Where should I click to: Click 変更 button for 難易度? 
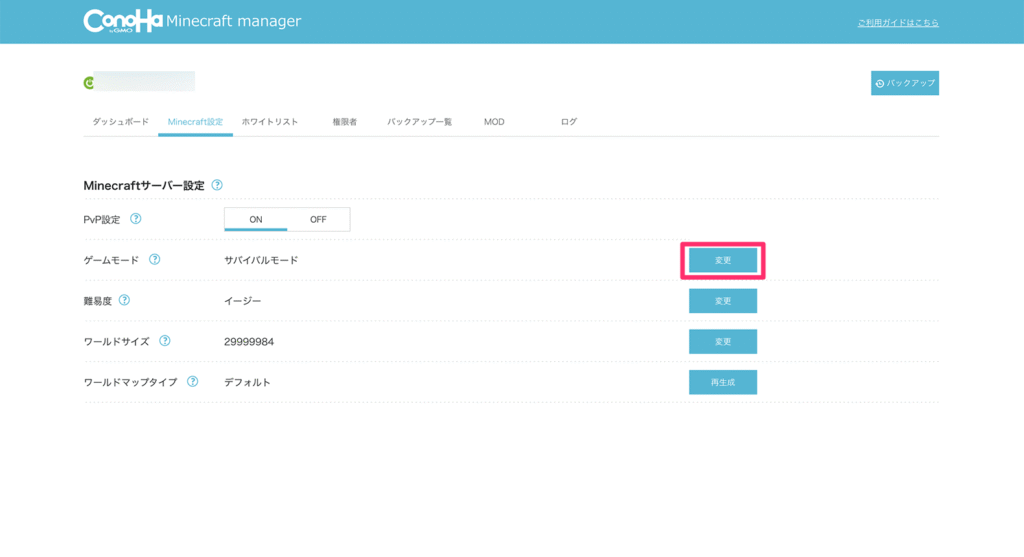[x=723, y=301]
